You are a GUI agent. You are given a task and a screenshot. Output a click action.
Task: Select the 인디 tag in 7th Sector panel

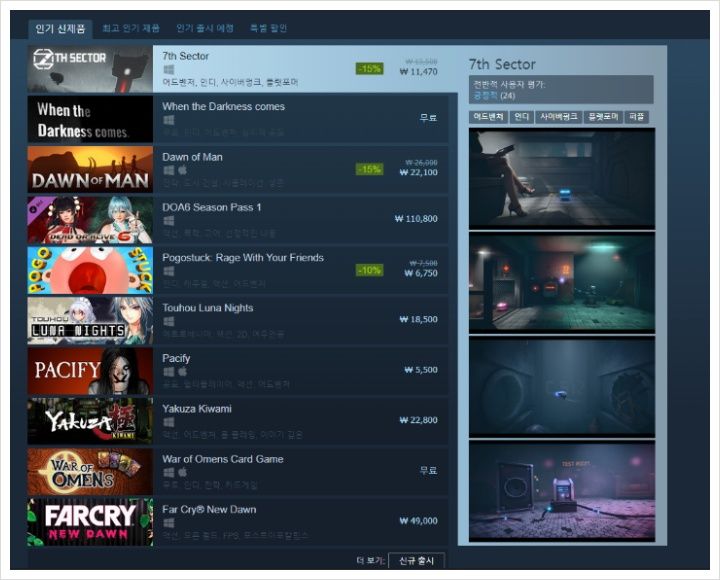(521, 117)
